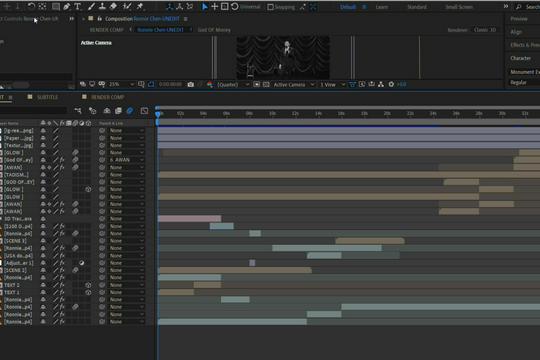Viewport: 540px width, 360px height.
Task: Select the Type tool
Action: click(x=77, y=6)
